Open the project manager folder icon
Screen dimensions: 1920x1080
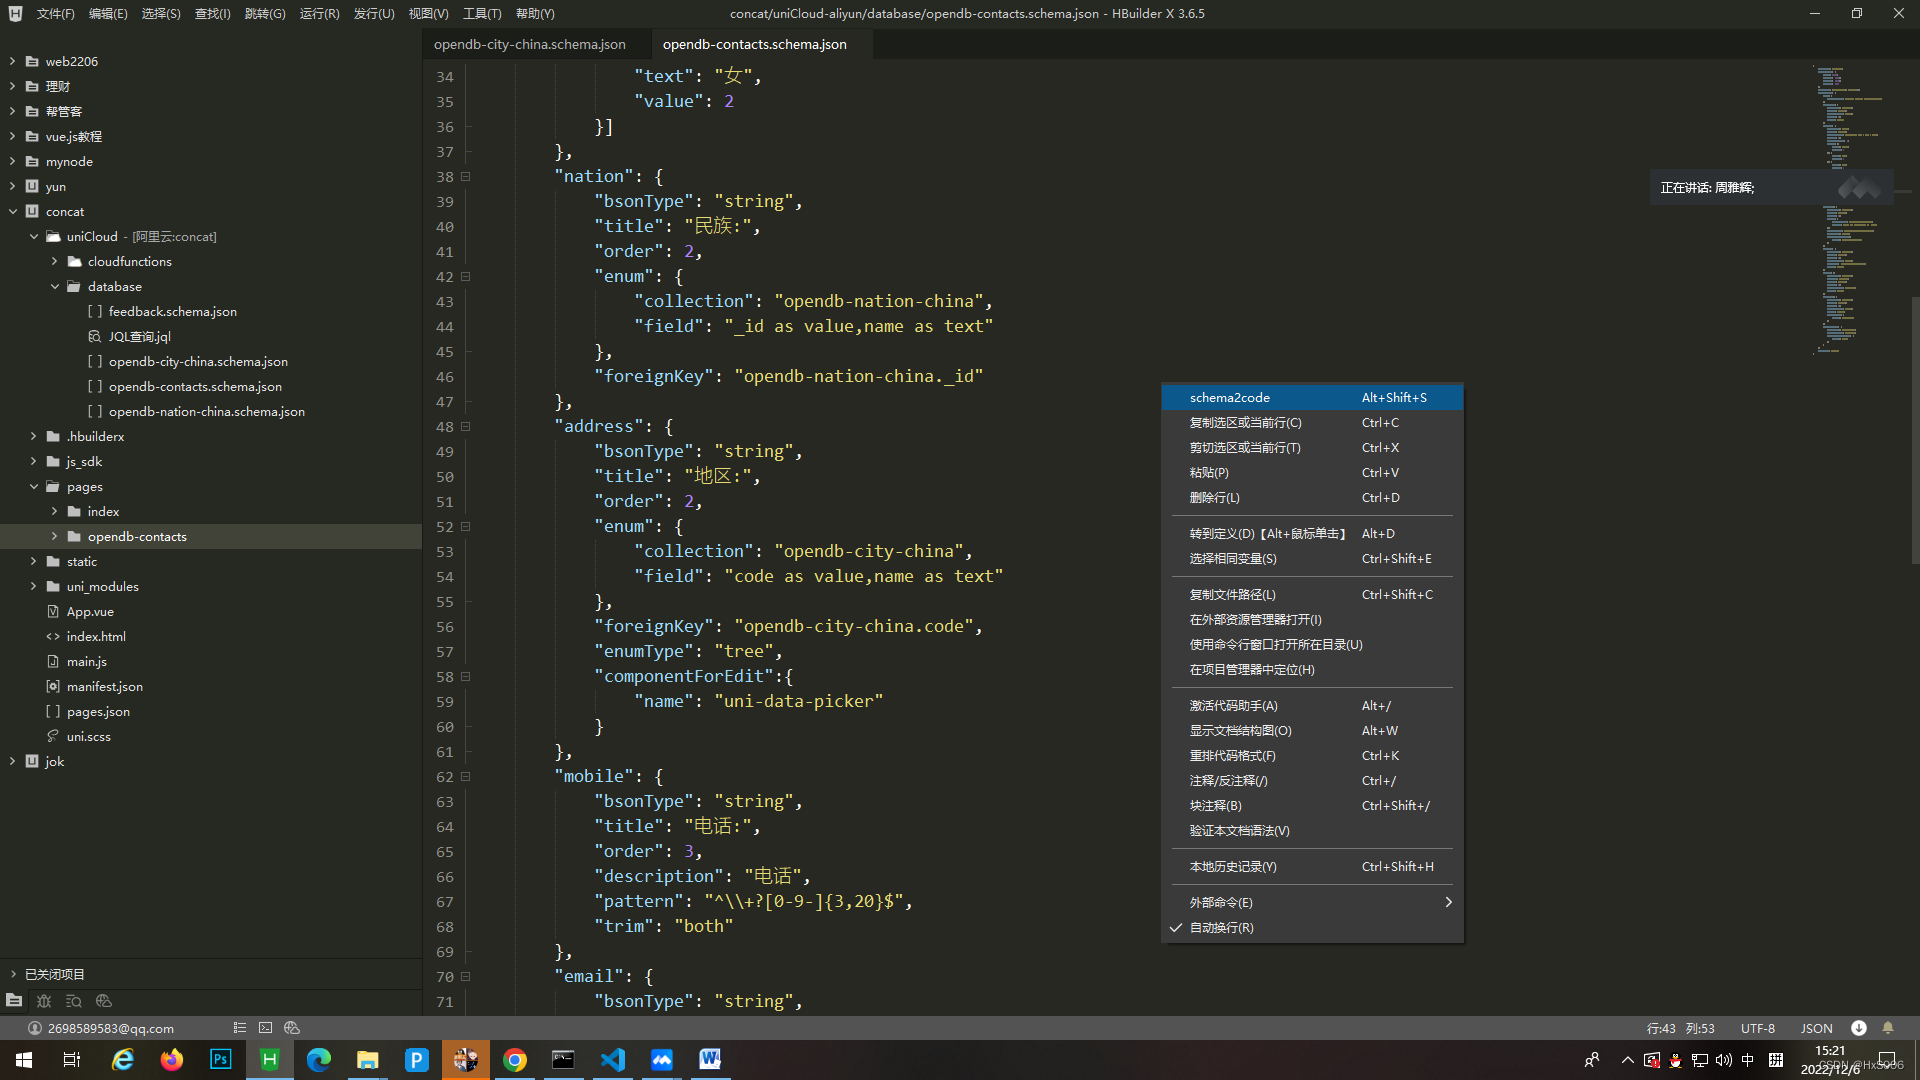14,1001
